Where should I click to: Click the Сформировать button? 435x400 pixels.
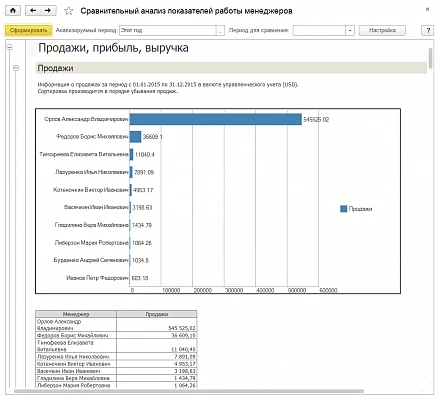pos(28,30)
